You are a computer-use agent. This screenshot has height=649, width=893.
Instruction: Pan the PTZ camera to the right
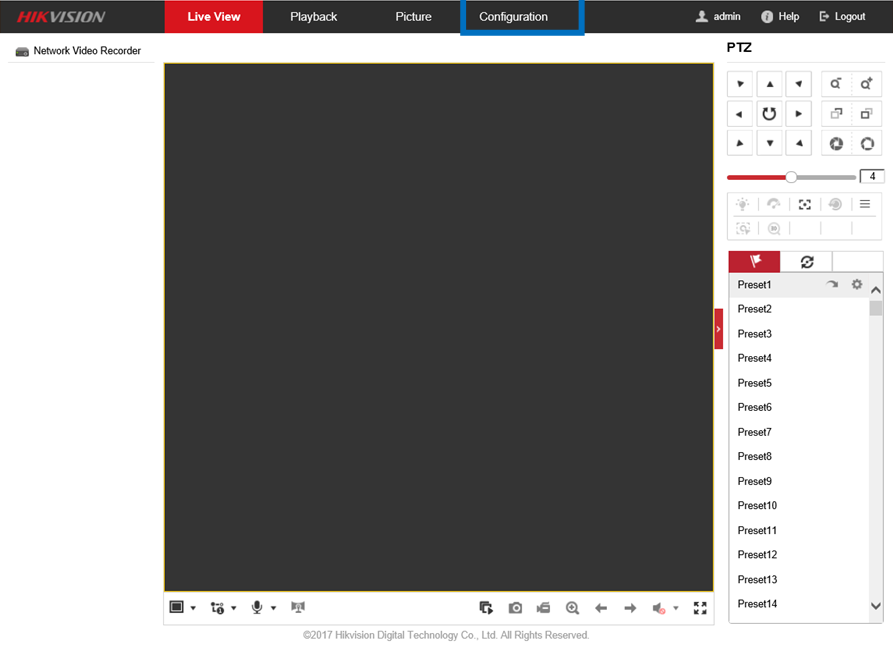click(798, 114)
